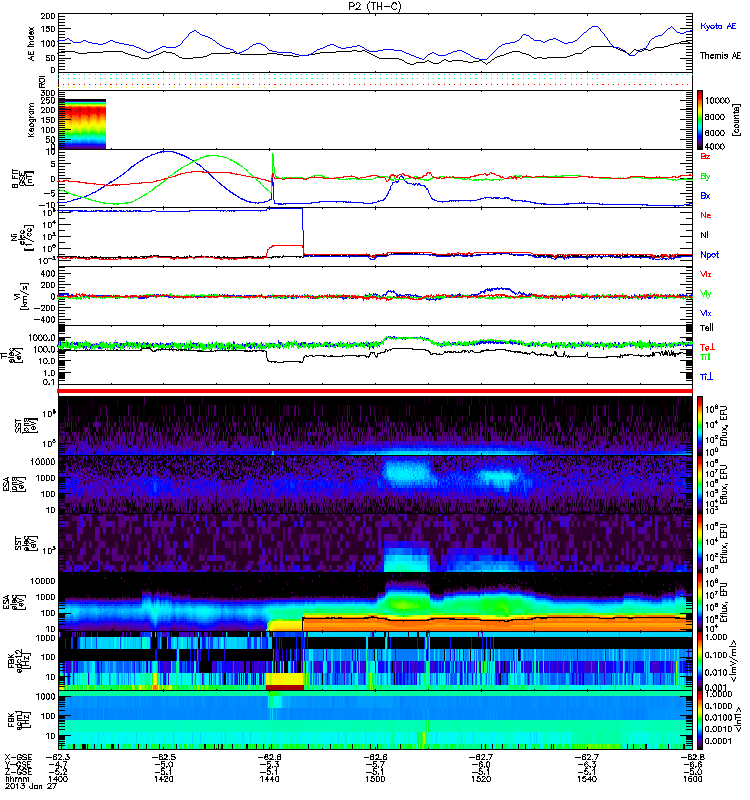Click the ESA ion Eflux color bar
Screen dimensions: 750x800
700,485
